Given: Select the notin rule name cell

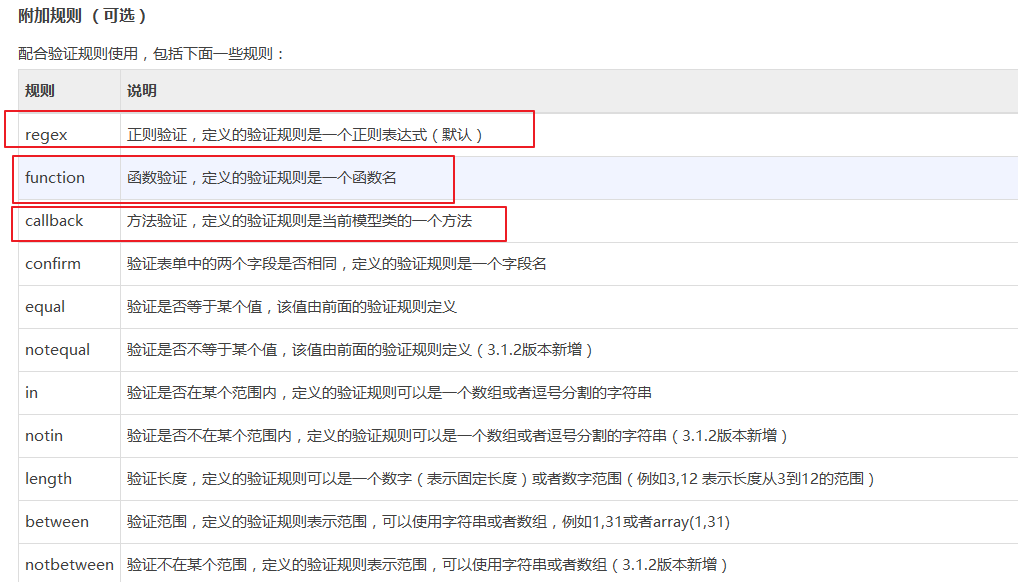Looking at the screenshot, I should (44, 436).
